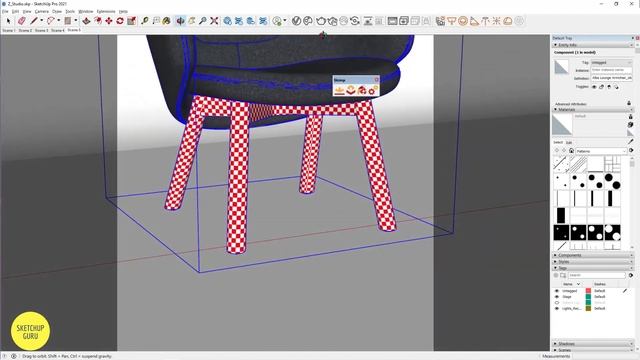Viewport: 640px width, 360px height.
Task: Go to the In Model materials home button
Action: (571, 151)
